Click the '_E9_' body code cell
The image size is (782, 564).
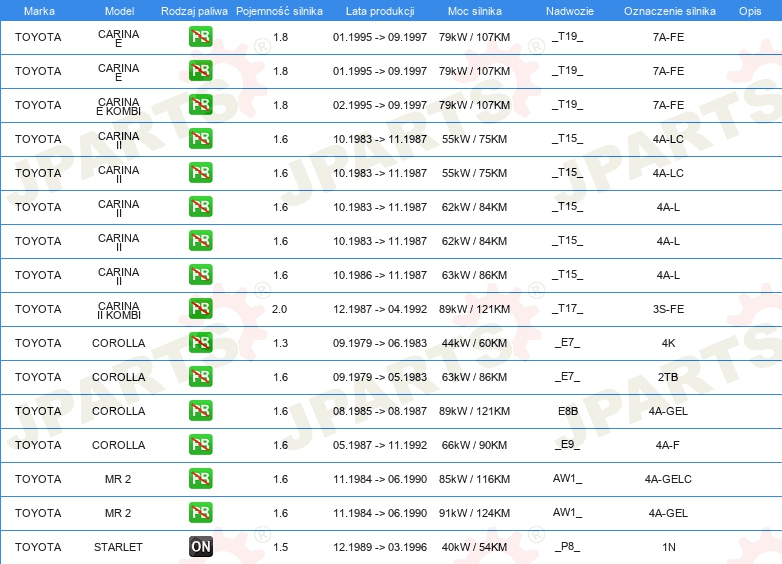(568, 445)
